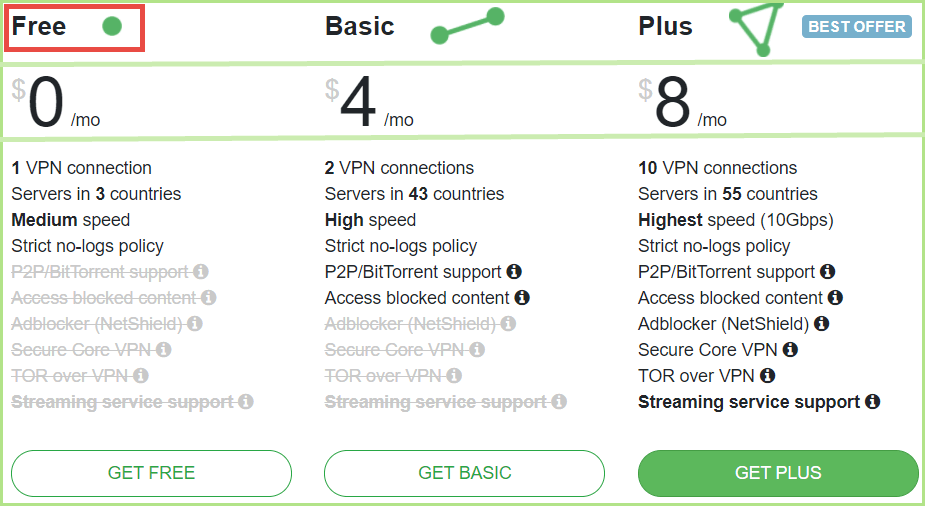Click info icon beside Basic P2P/BitTorrent support
Viewport: 925px width, 506px height.
[x=514, y=272]
